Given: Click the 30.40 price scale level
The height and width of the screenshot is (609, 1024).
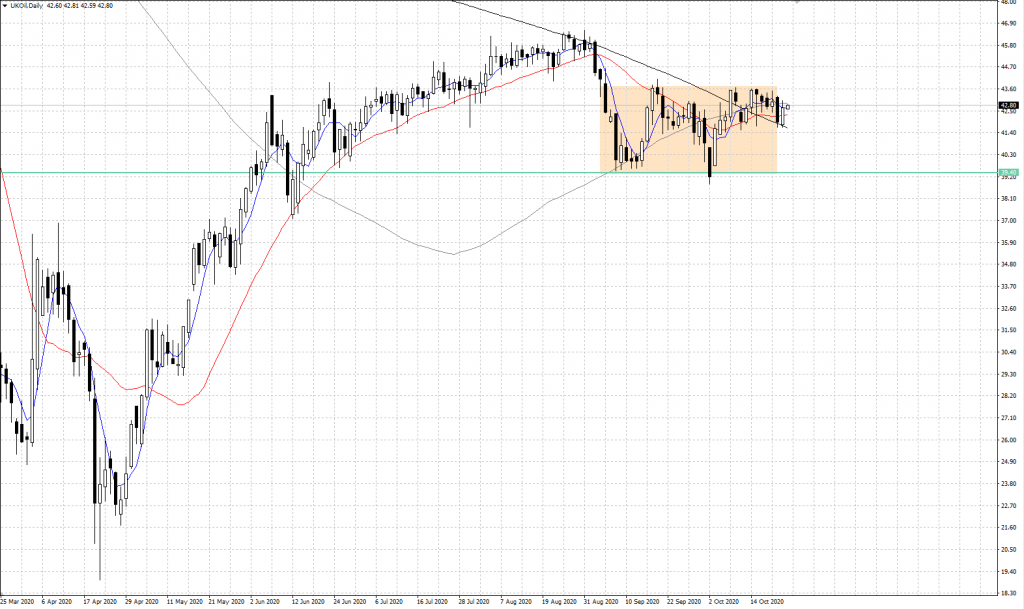Looking at the screenshot, I should point(1008,352).
